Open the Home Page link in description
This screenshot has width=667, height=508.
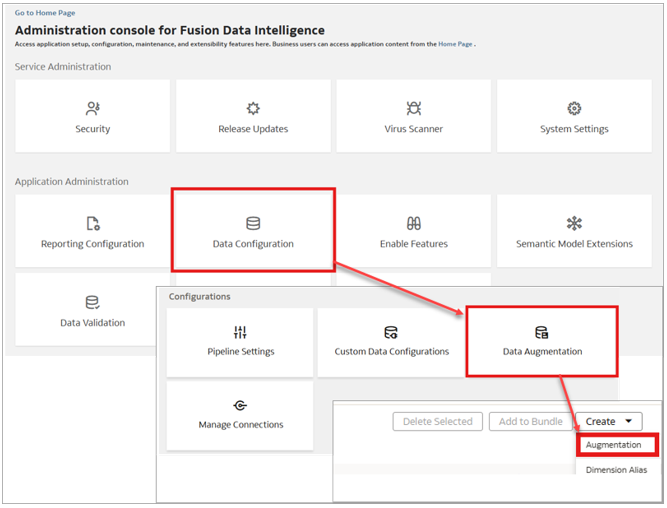pyautogui.click(x=455, y=44)
